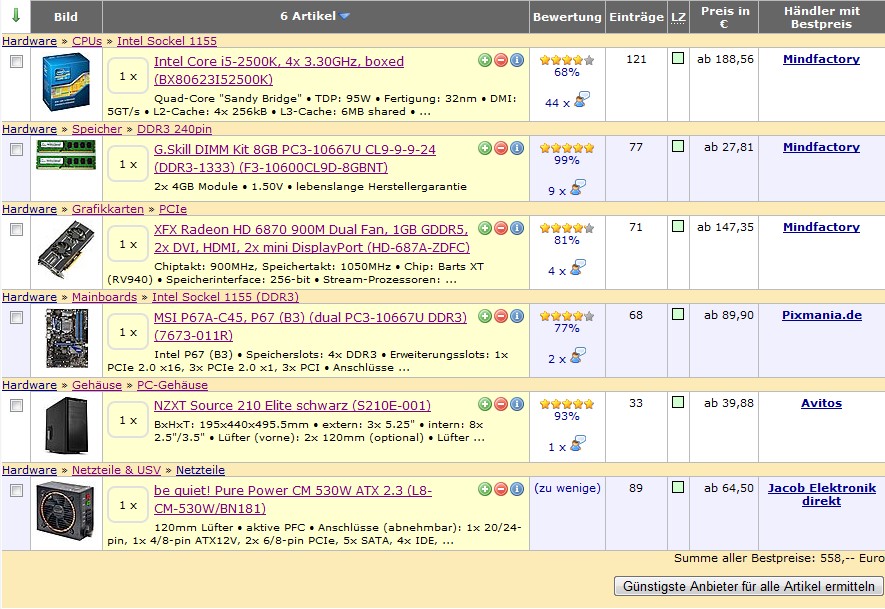This screenshot has width=885, height=609.
Task: Click green plus icon for MSI P67A-C45
Action: (x=485, y=316)
